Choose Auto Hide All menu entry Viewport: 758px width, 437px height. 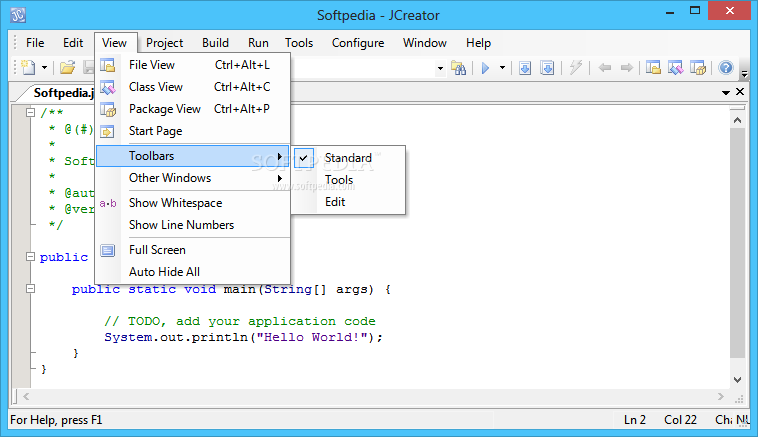point(193,272)
